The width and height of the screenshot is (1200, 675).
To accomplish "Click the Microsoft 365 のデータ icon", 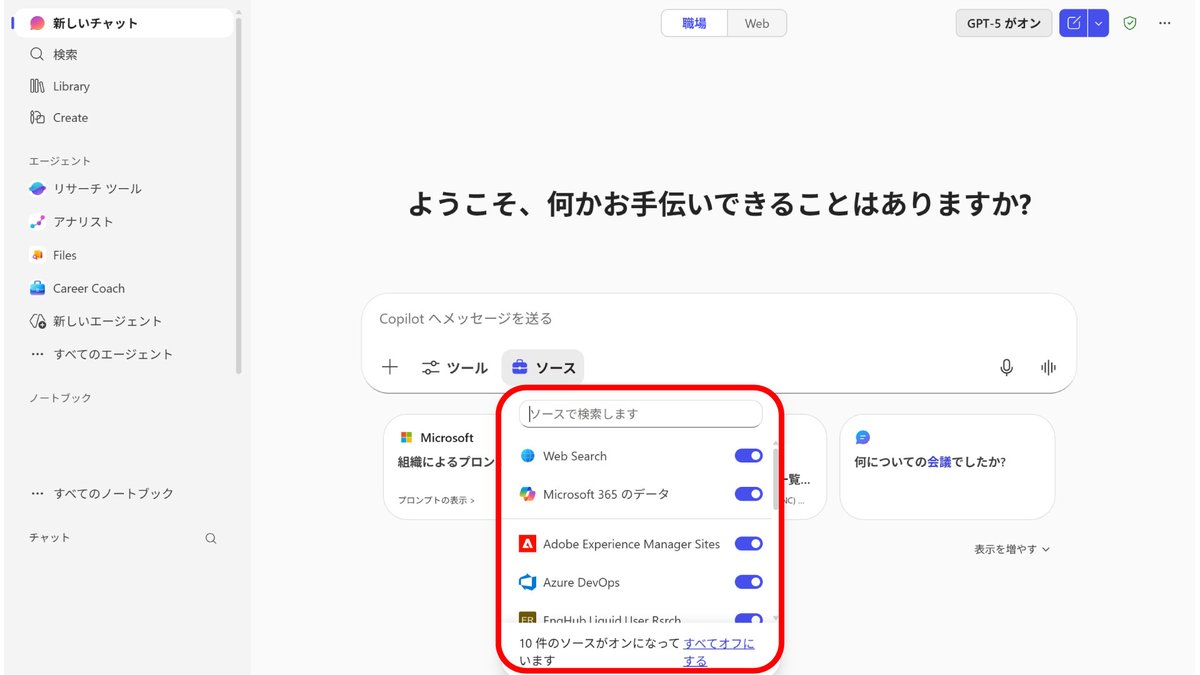I will (x=528, y=494).
